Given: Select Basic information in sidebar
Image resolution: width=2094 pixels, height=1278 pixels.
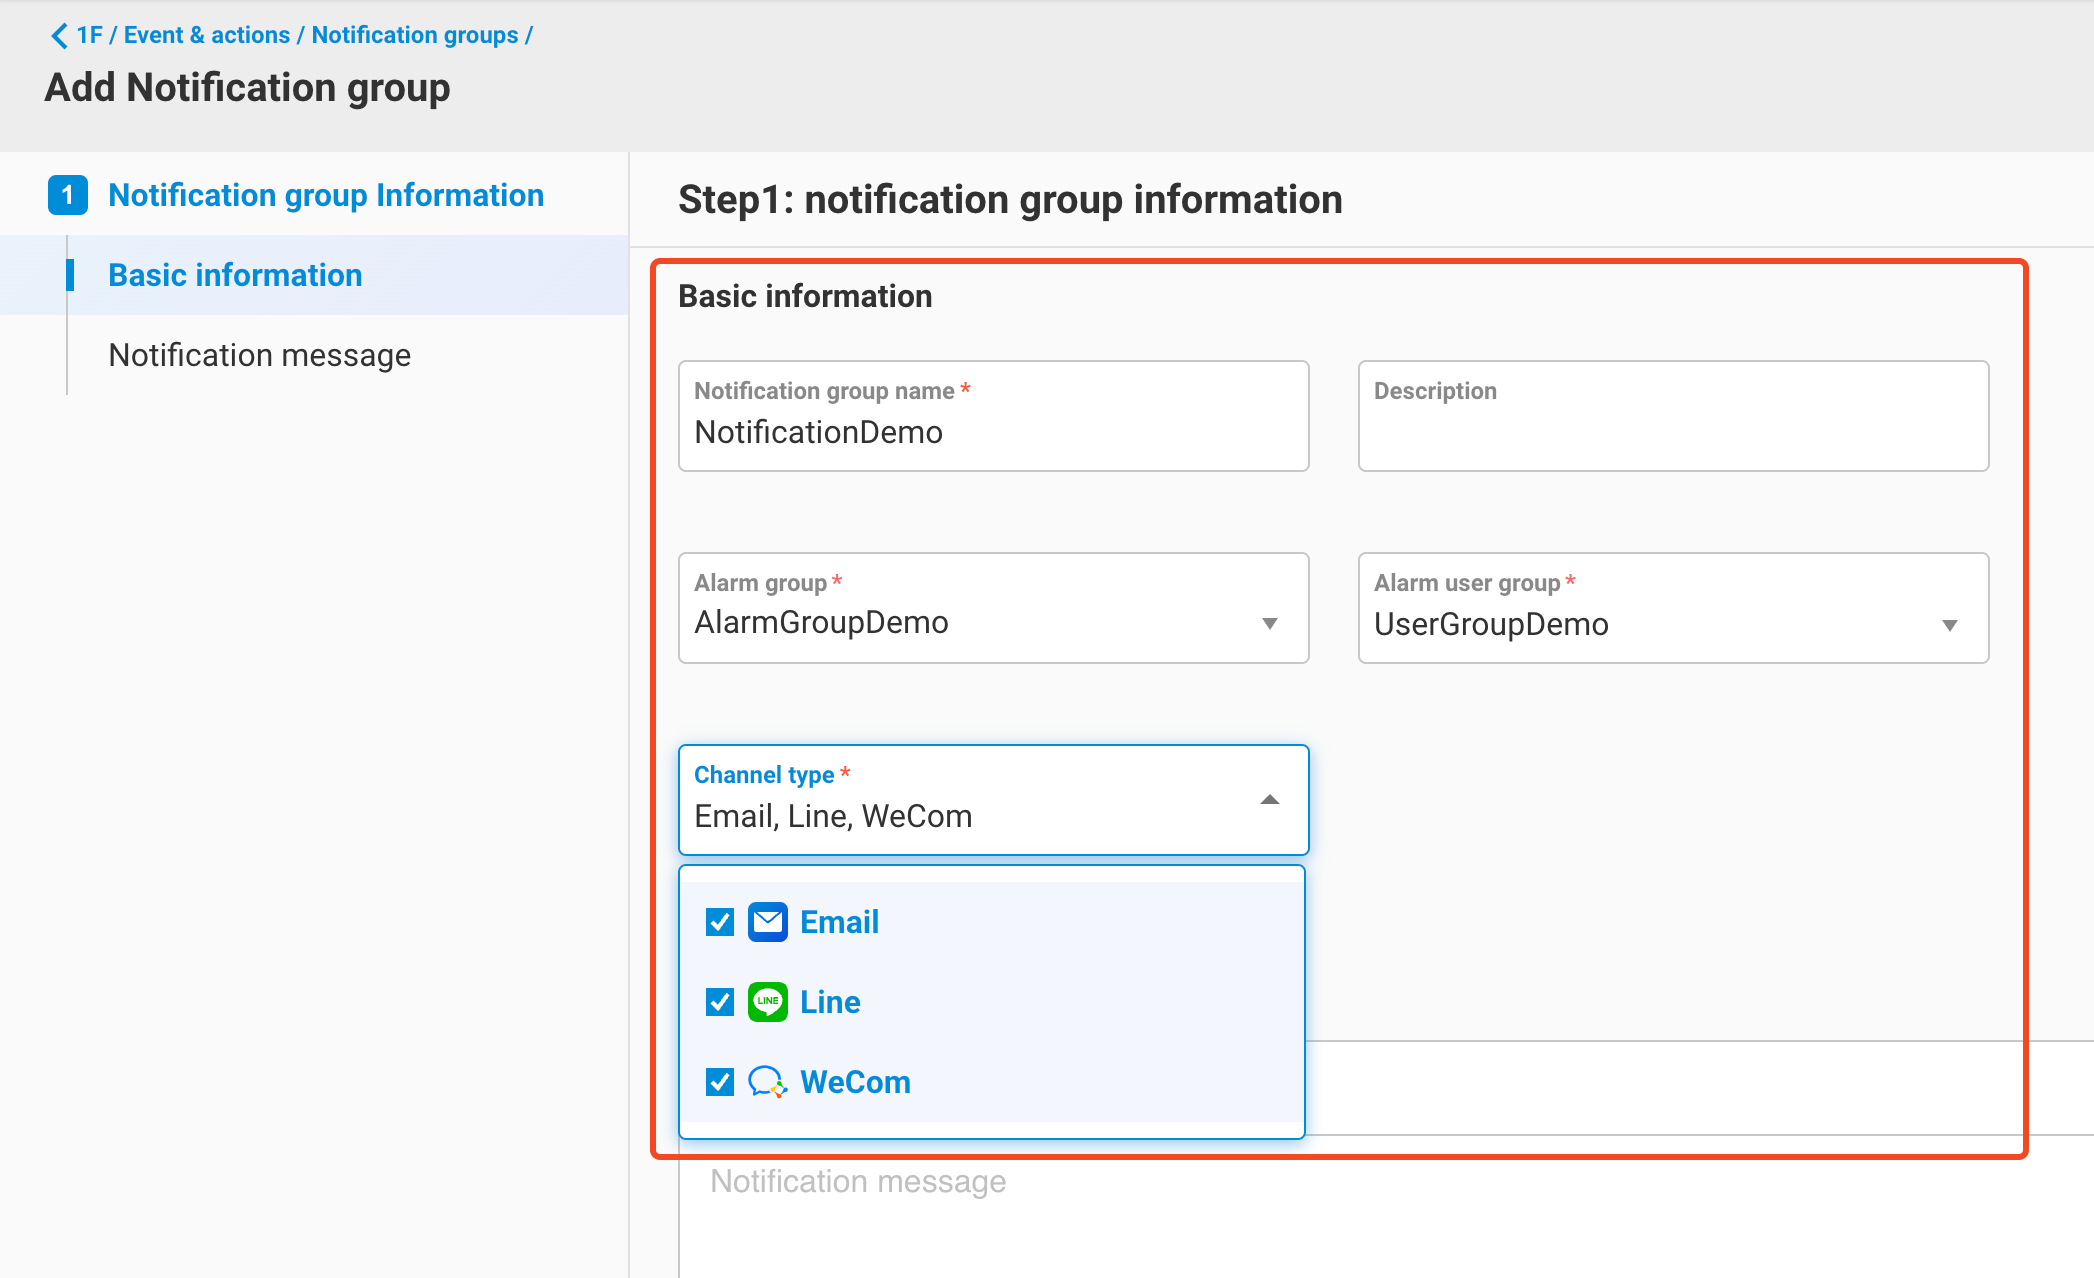Looking at the screenshot, I should tap(235, 275).
